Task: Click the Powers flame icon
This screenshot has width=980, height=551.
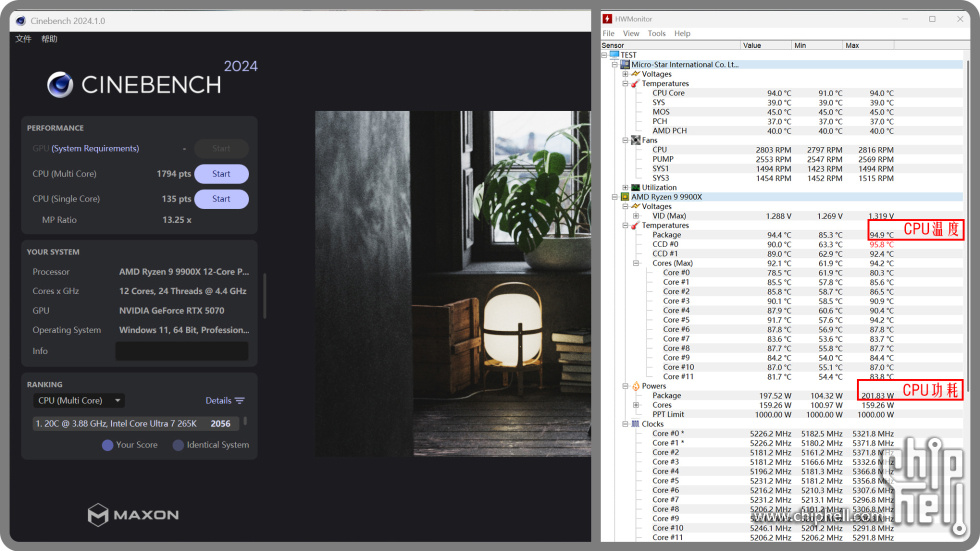Action: tap(636, 386)
